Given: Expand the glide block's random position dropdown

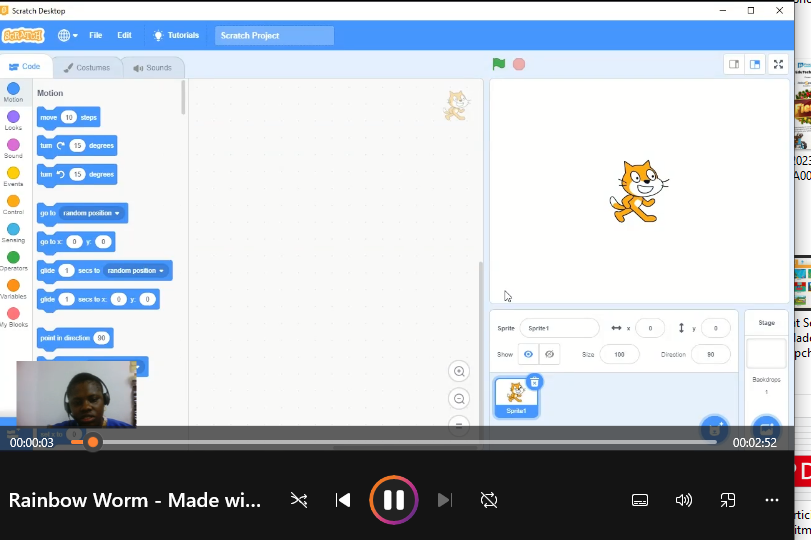Looking at the screenshot, I should 161,271.
